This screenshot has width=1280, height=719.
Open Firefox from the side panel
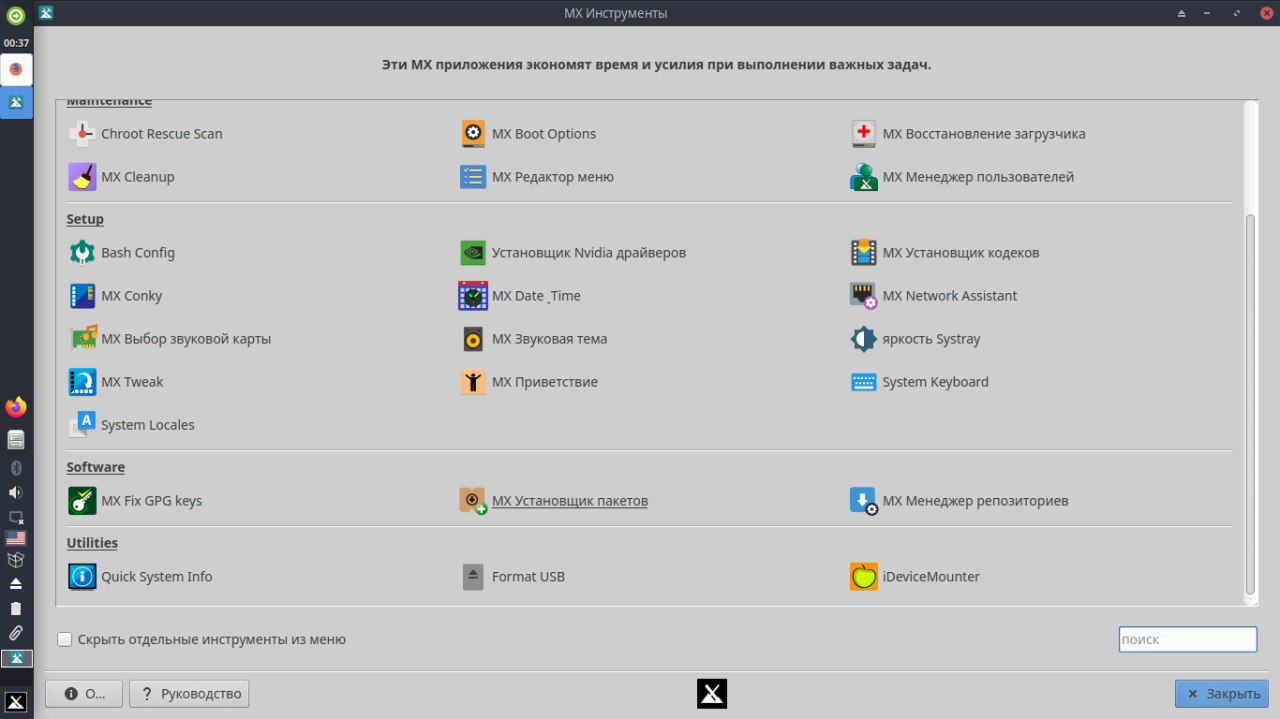point(16,407)
